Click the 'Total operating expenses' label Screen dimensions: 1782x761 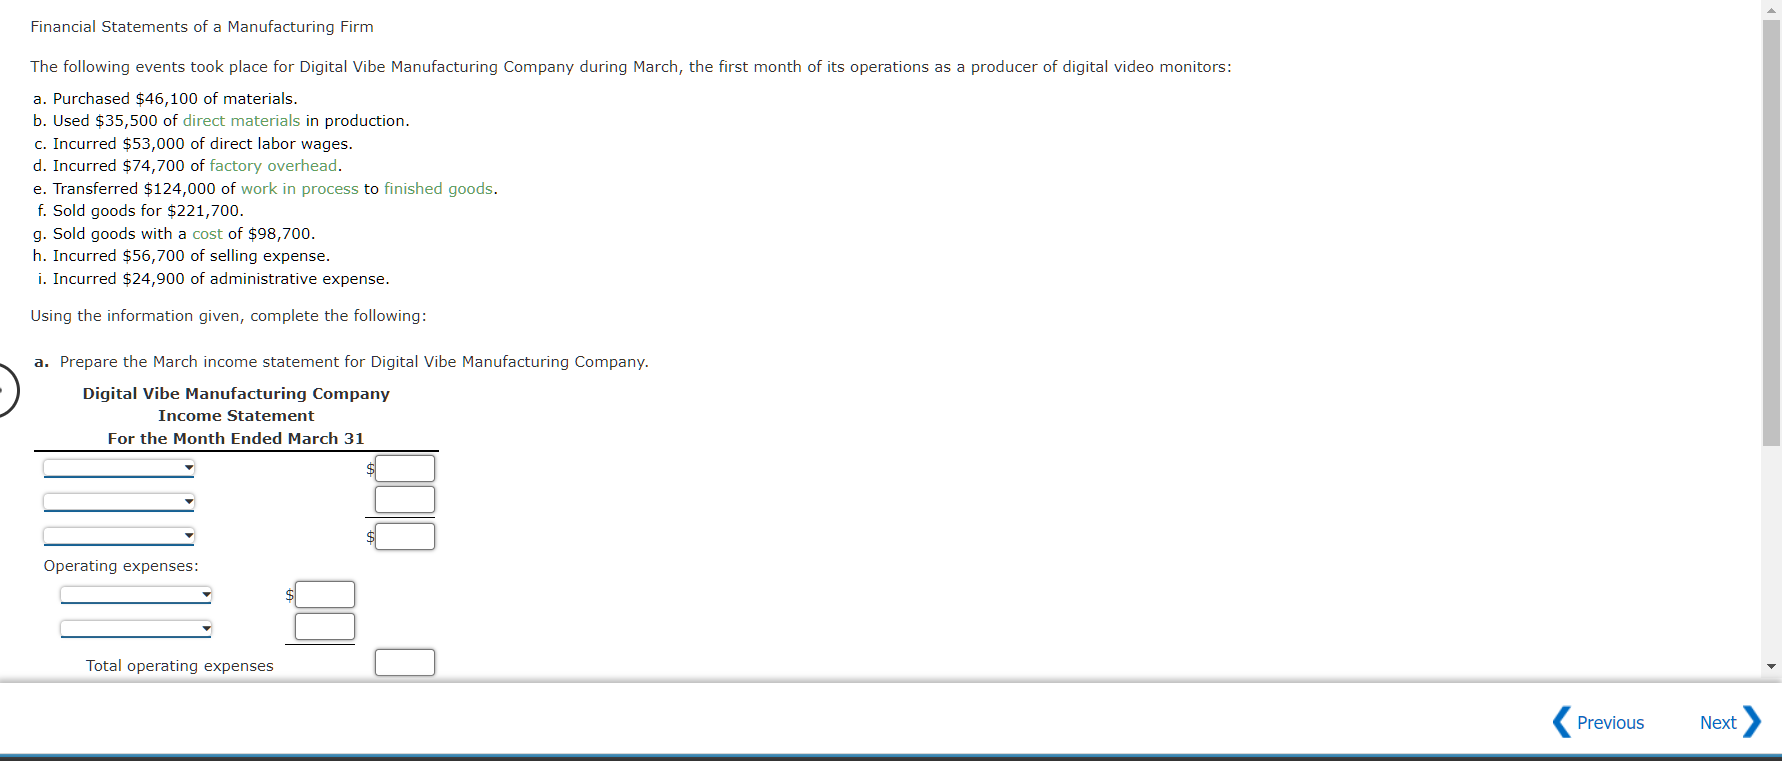179,666
